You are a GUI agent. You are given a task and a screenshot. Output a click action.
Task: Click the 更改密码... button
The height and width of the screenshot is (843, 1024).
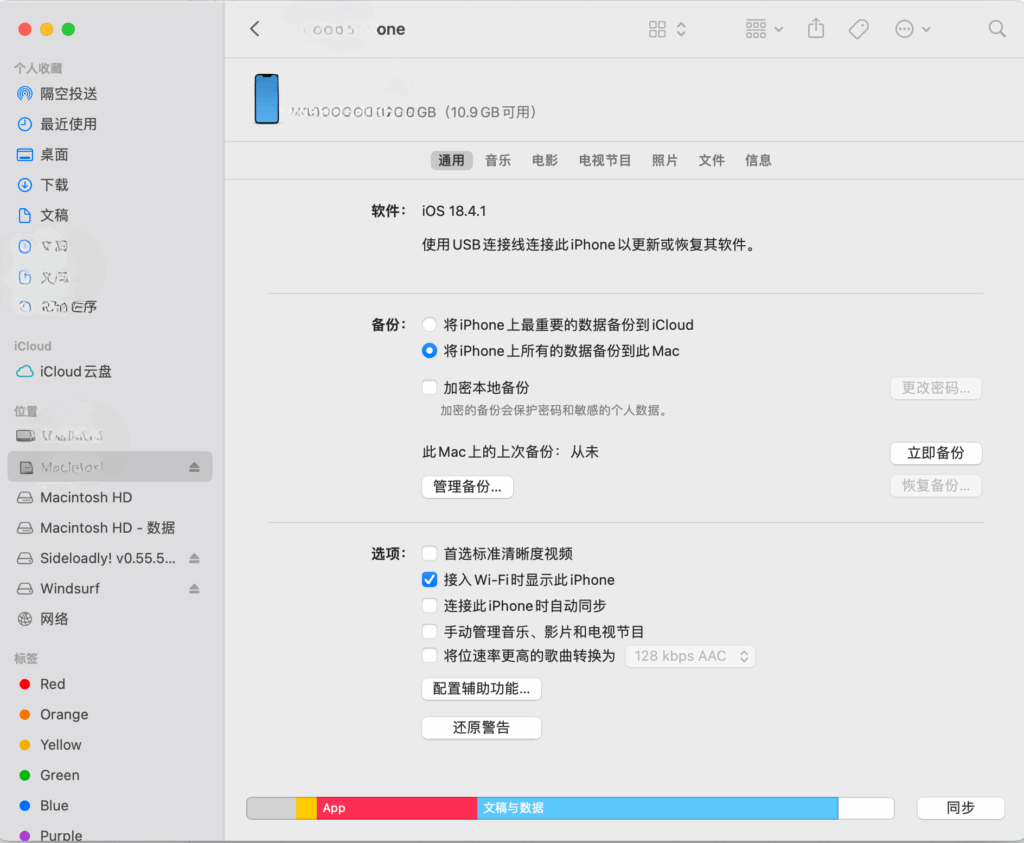(936, 389)
